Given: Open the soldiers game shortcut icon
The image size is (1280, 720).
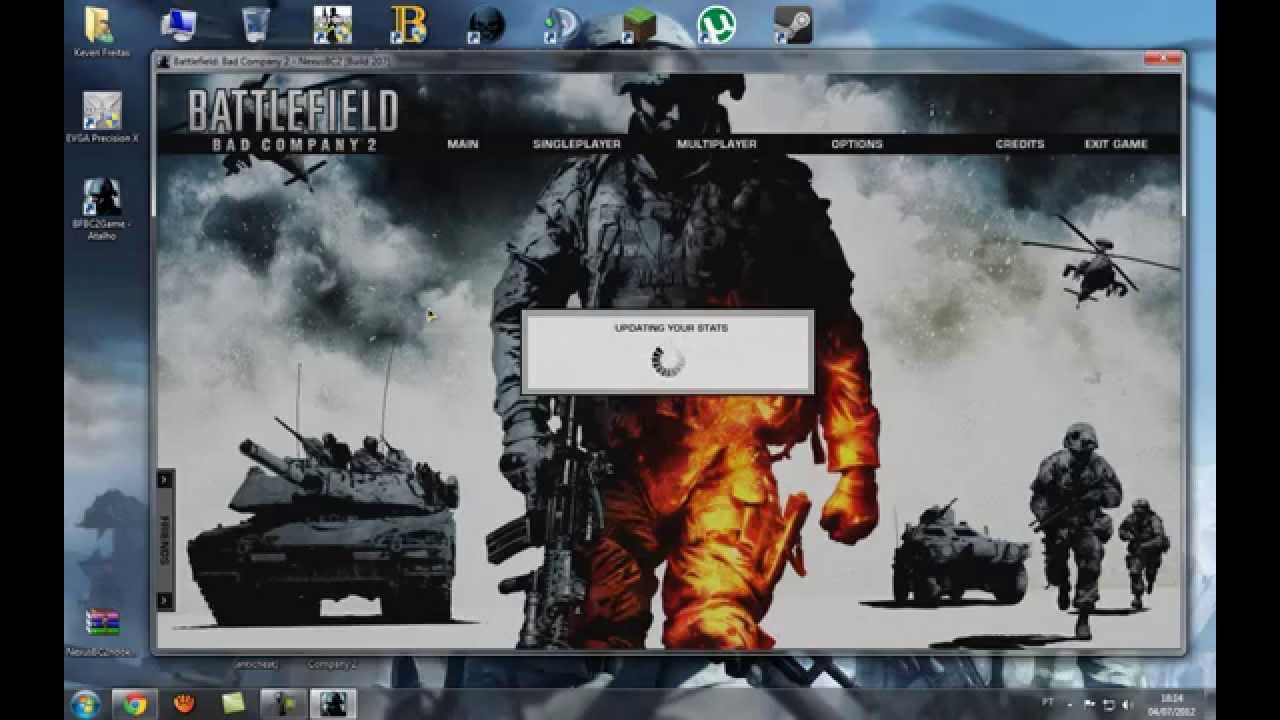Looking at the screenshot, I should (331, 25).
